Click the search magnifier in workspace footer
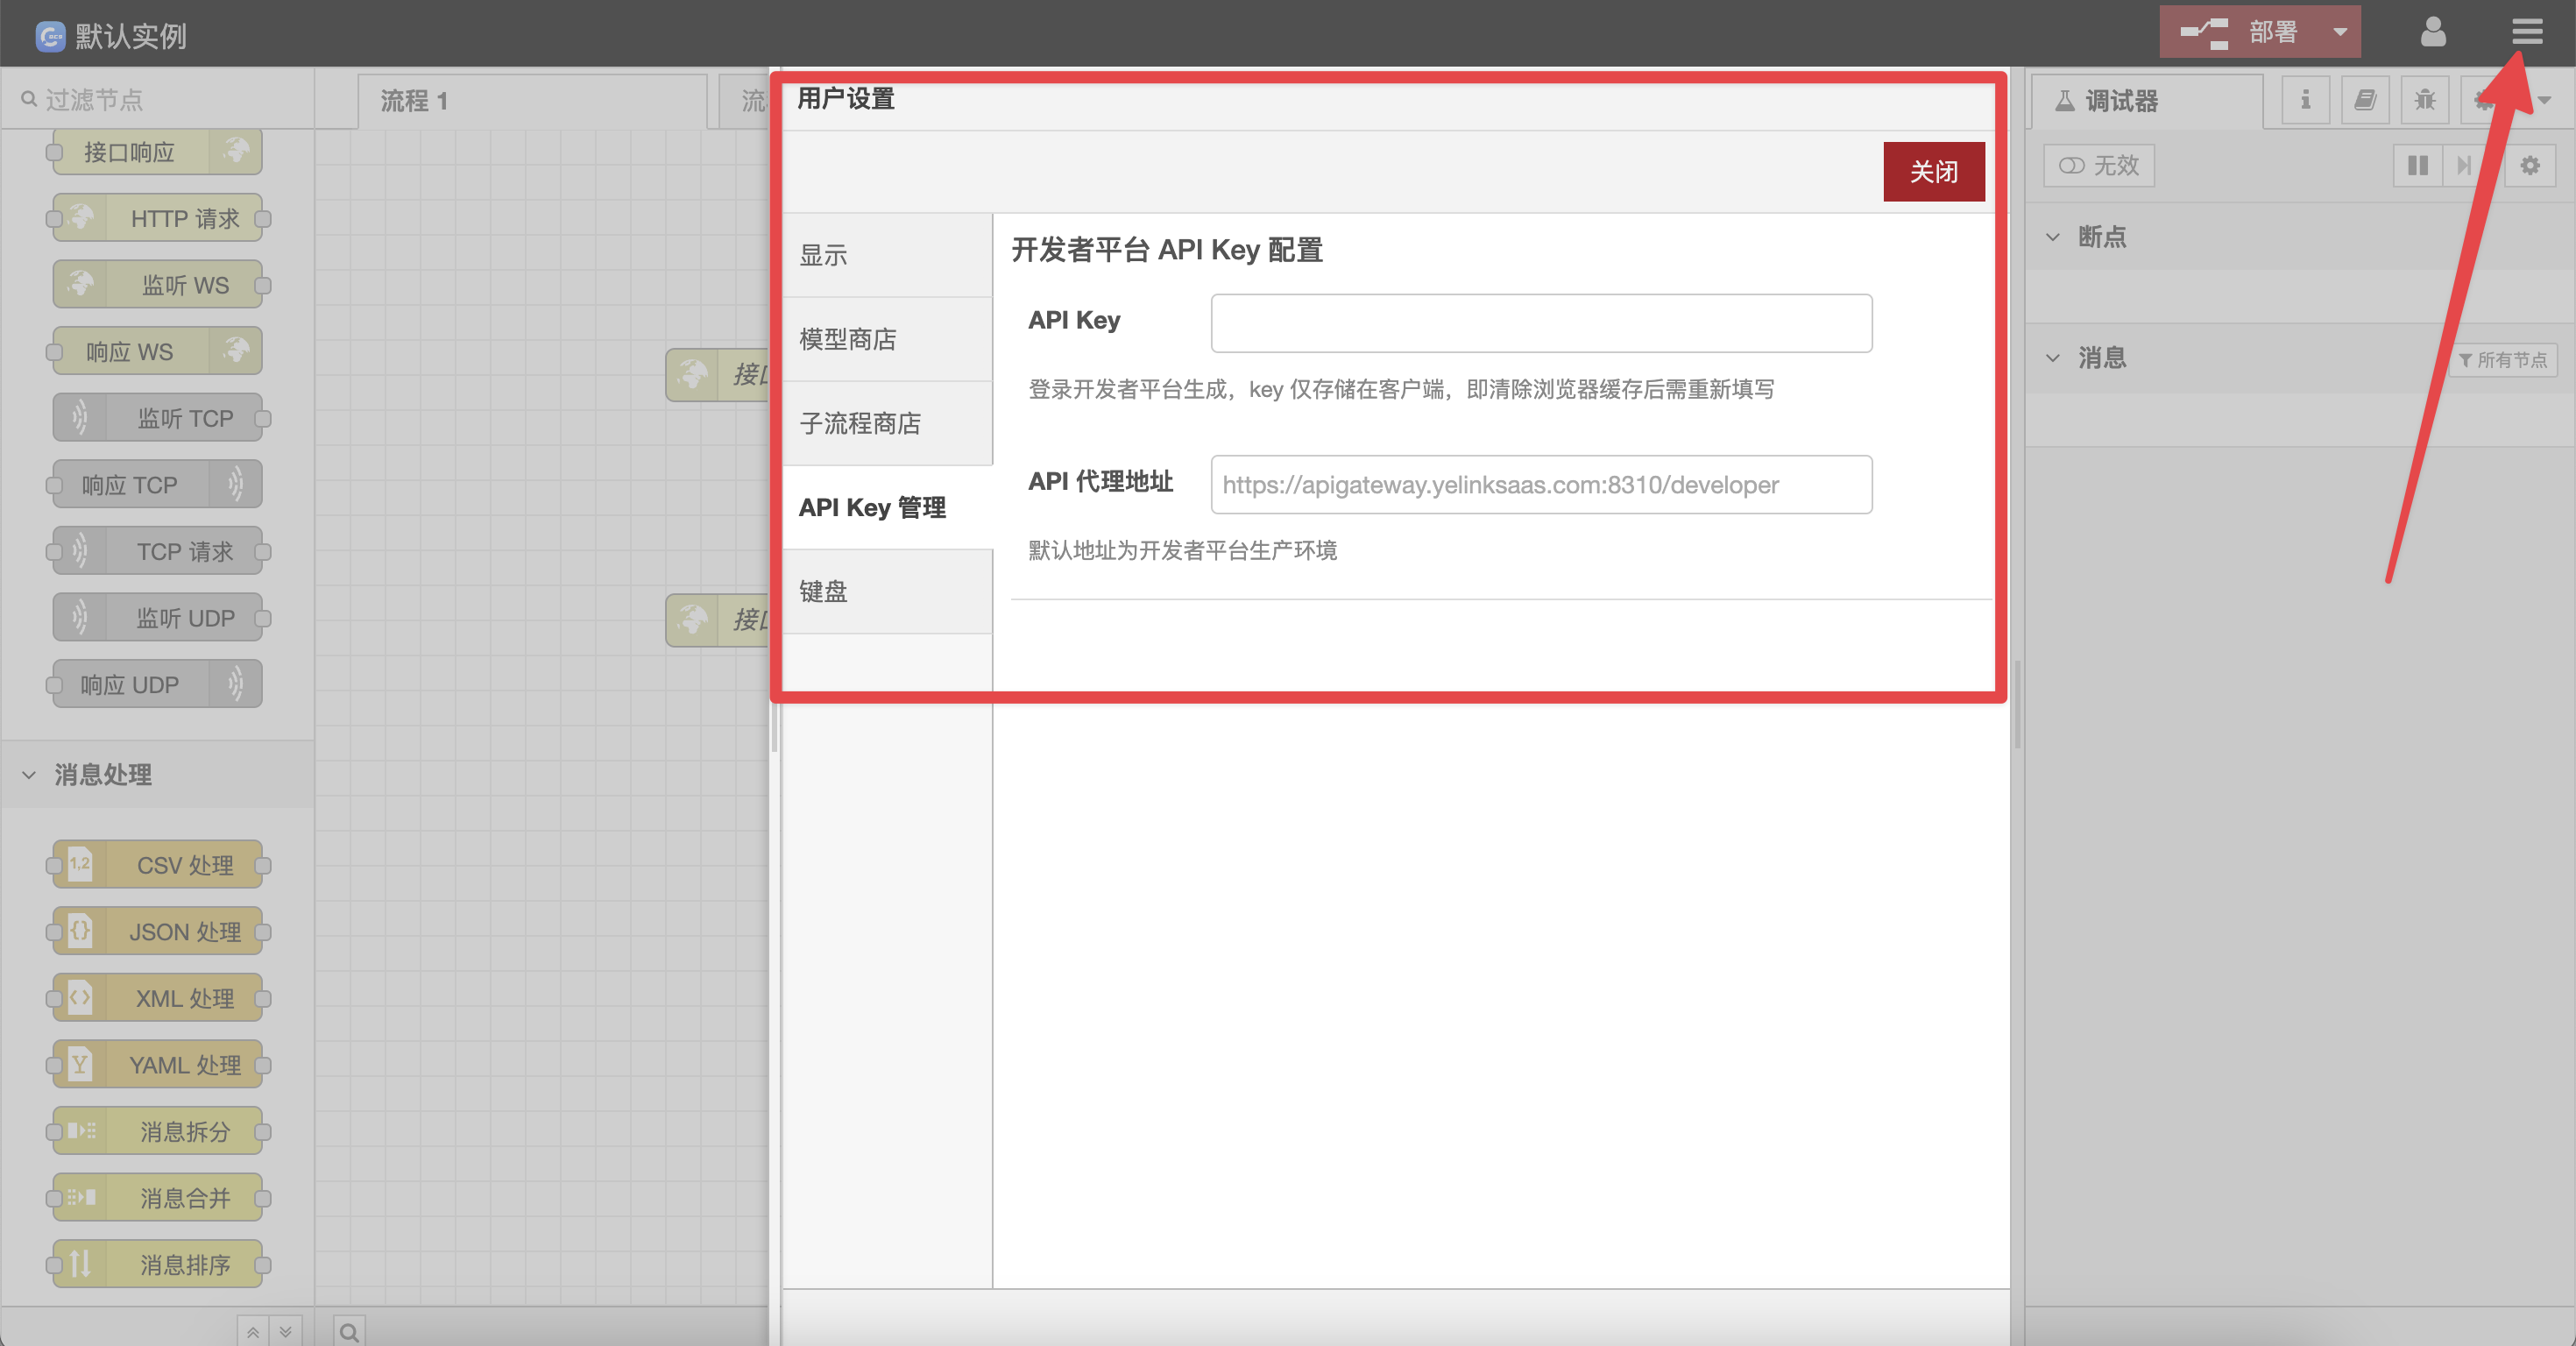The width and height of the screenshot is (2576, 1346). pyautogui.click(x=349, y=1332)
